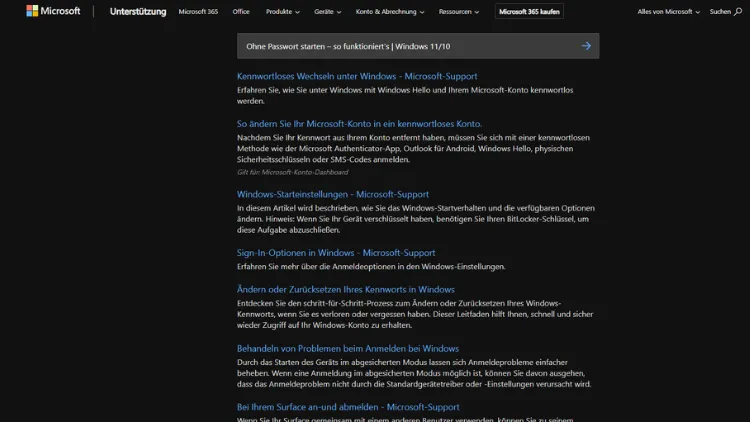
Task: Expand the Produkte dropdown menu
Action: (x=283, y=11)
